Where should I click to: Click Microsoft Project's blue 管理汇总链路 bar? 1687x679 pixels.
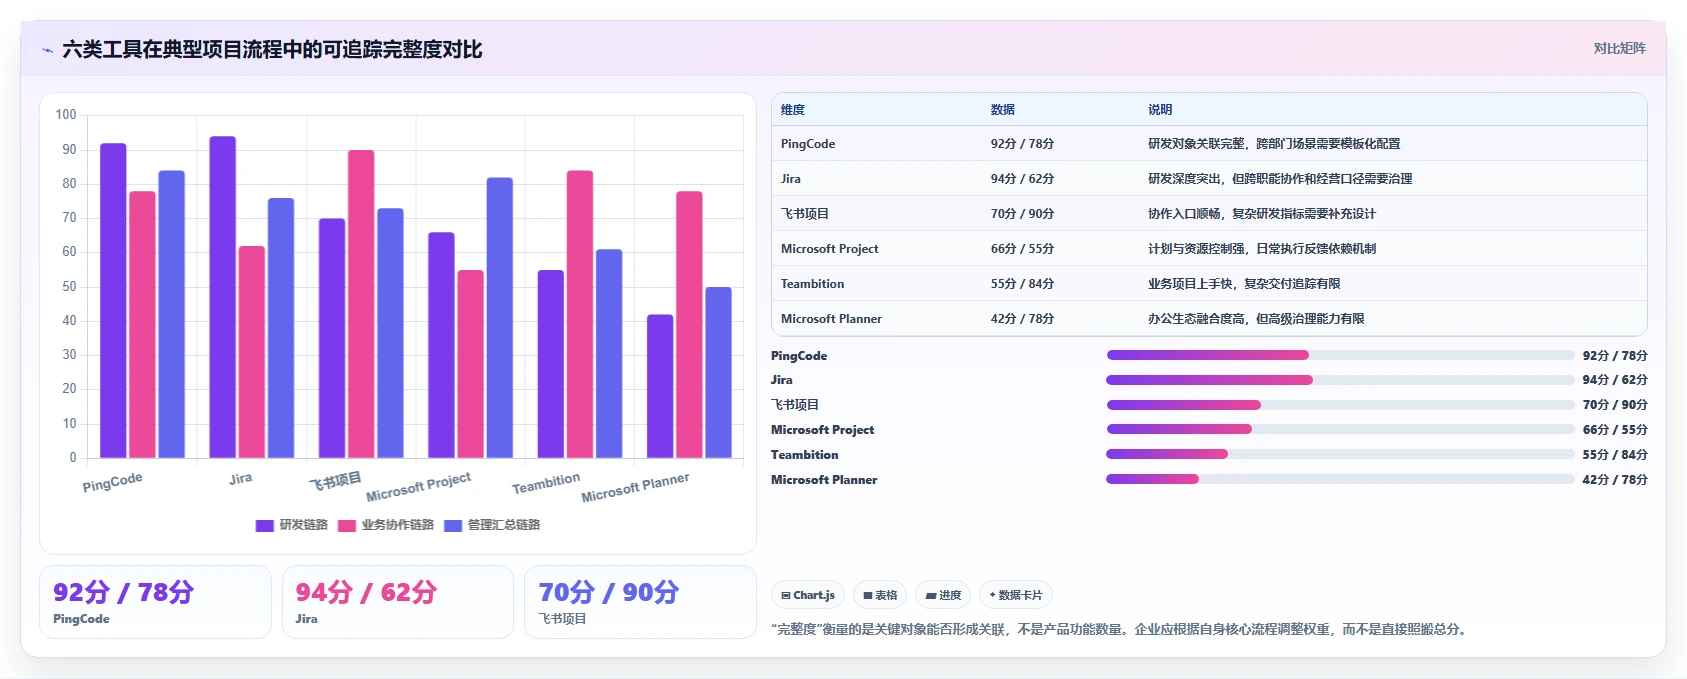[x=500, y=318]
